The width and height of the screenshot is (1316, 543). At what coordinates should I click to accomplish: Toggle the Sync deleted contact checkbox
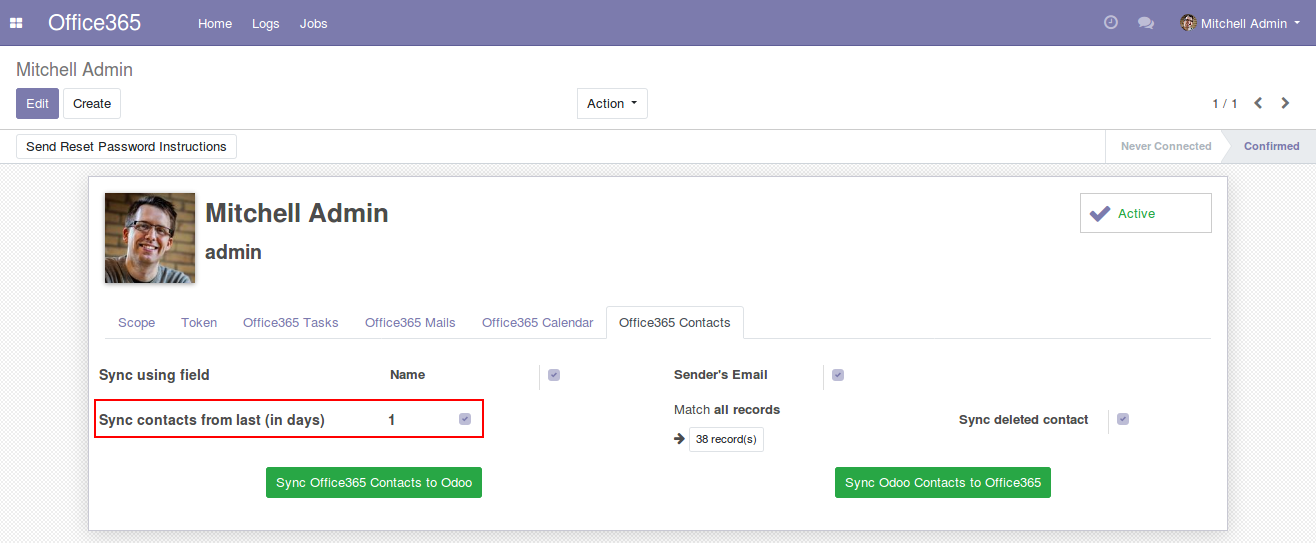(1123, 419)
